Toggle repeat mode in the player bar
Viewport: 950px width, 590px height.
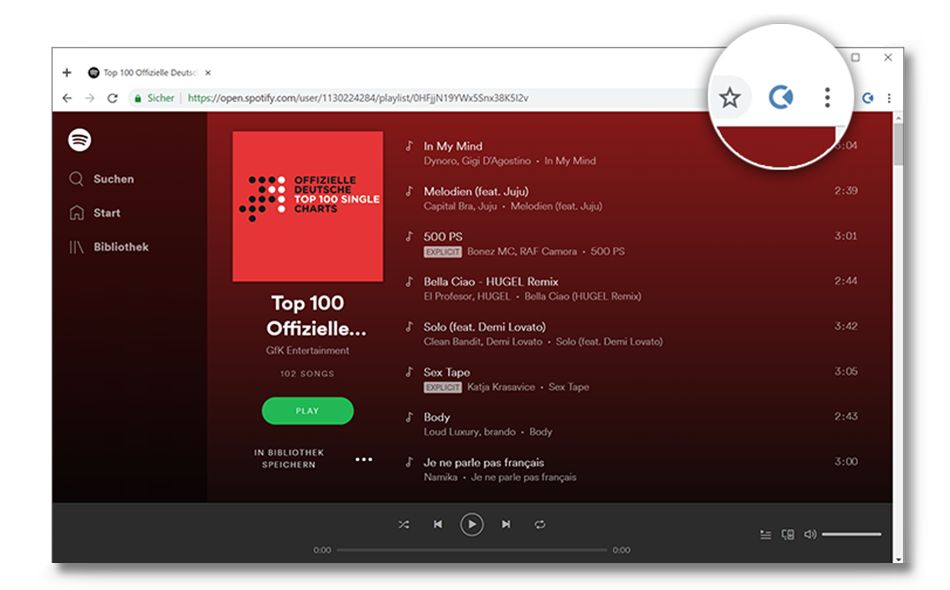[540, 524]
